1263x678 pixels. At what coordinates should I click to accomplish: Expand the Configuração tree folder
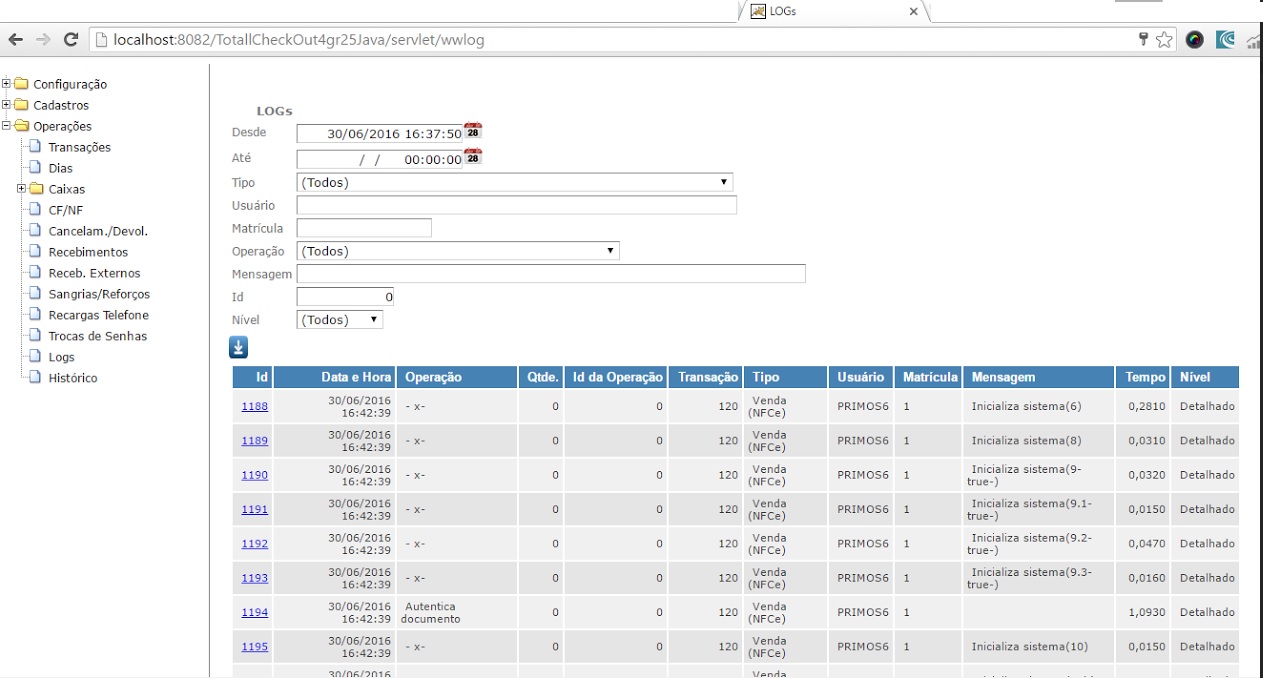[x=7, y=84]
